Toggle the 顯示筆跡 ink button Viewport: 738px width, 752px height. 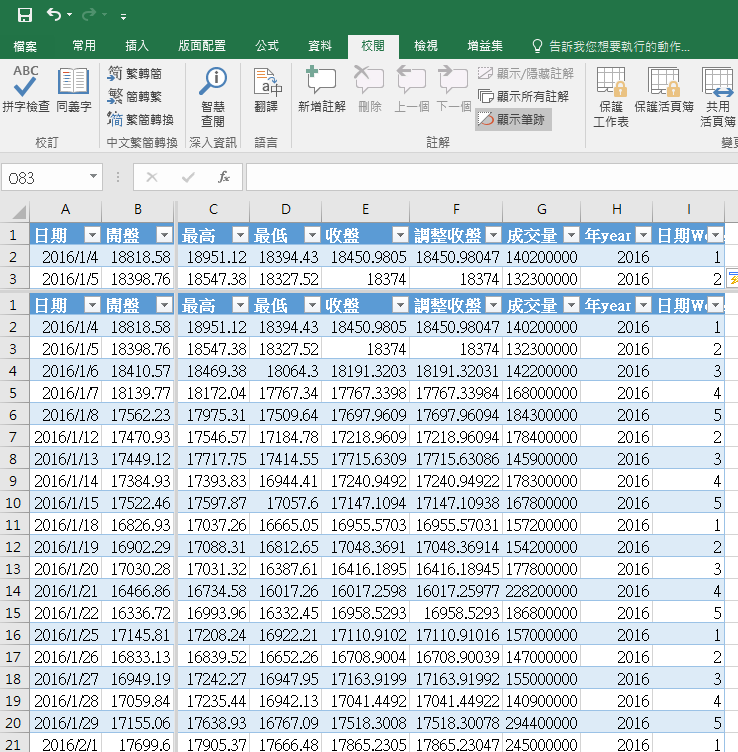pyautogui.click(x=513, y=119)
